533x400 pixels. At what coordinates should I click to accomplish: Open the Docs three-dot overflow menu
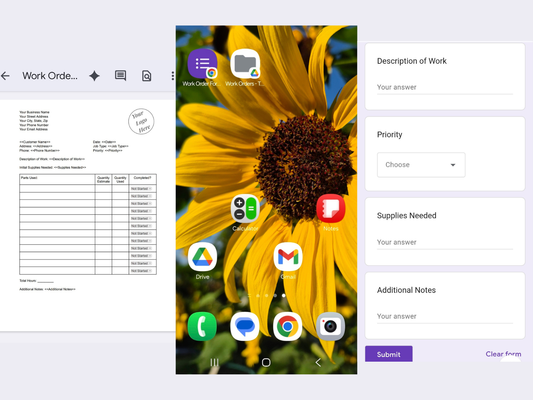coord(173,76)
